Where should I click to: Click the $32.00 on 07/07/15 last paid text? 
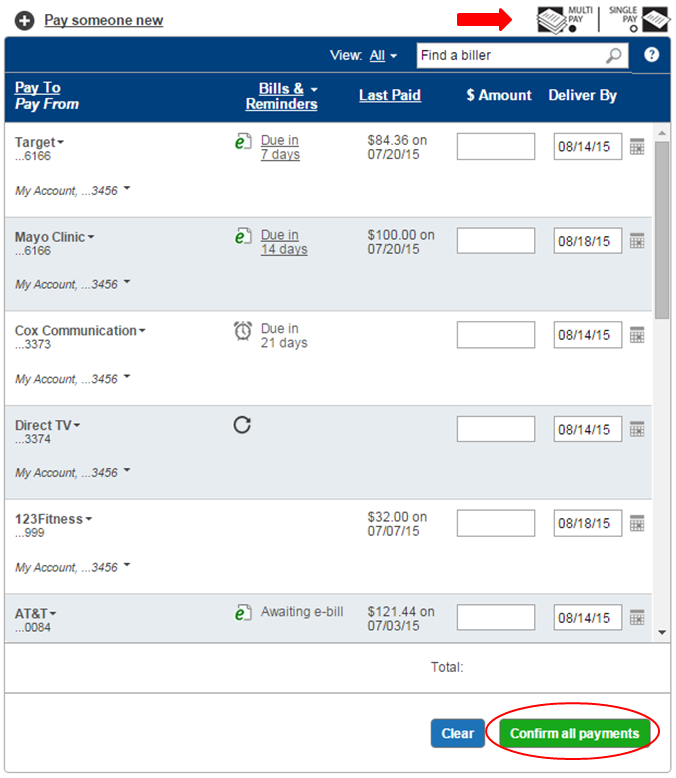tap(397, 524)
